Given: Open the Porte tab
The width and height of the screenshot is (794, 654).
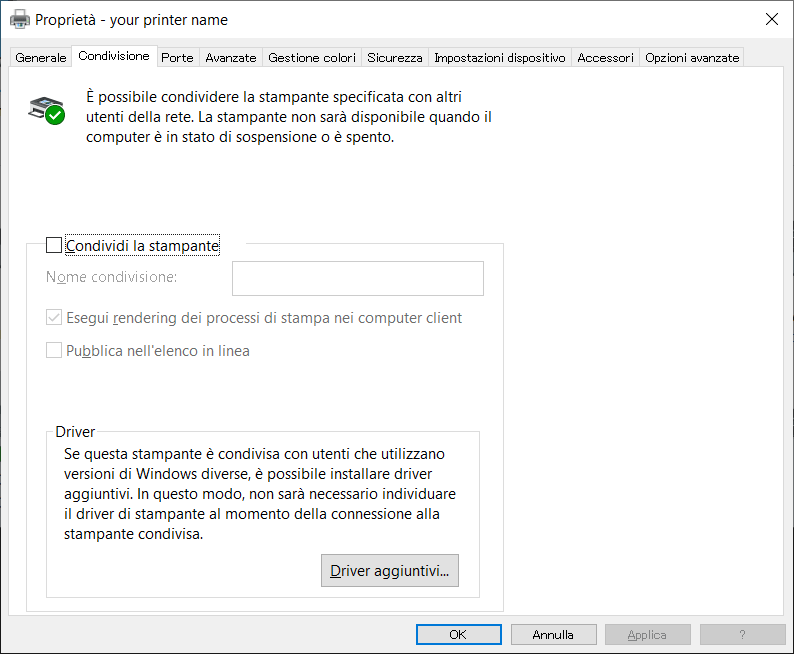Looking at the screenshot, I should pyautogui.click(x=177, y=58).
